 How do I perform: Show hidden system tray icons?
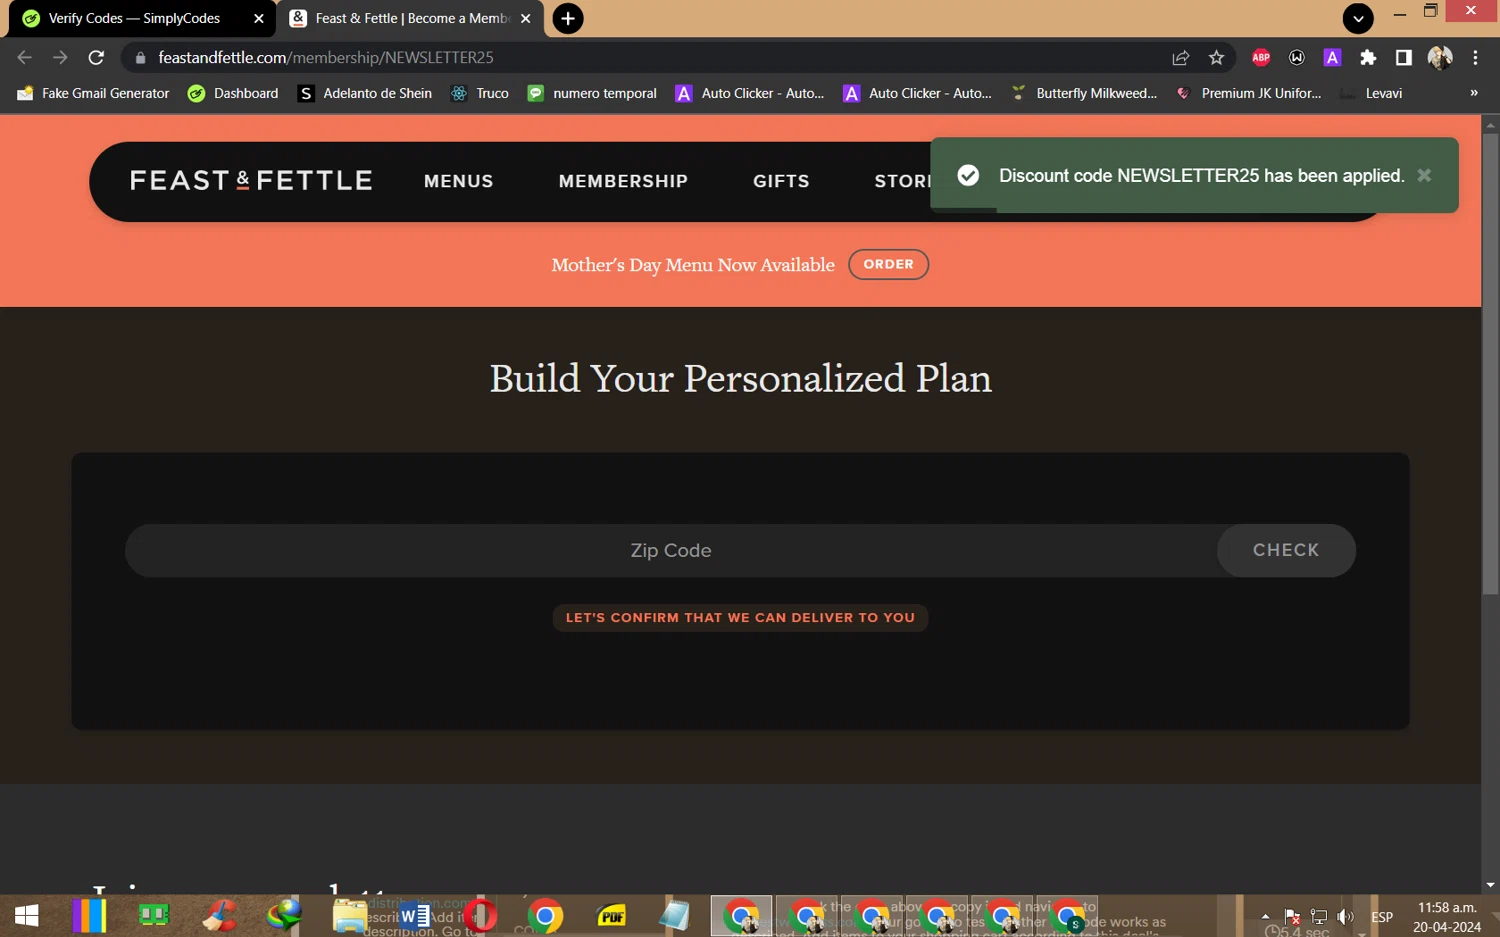pyautogui.click(x=1265, y=916)
